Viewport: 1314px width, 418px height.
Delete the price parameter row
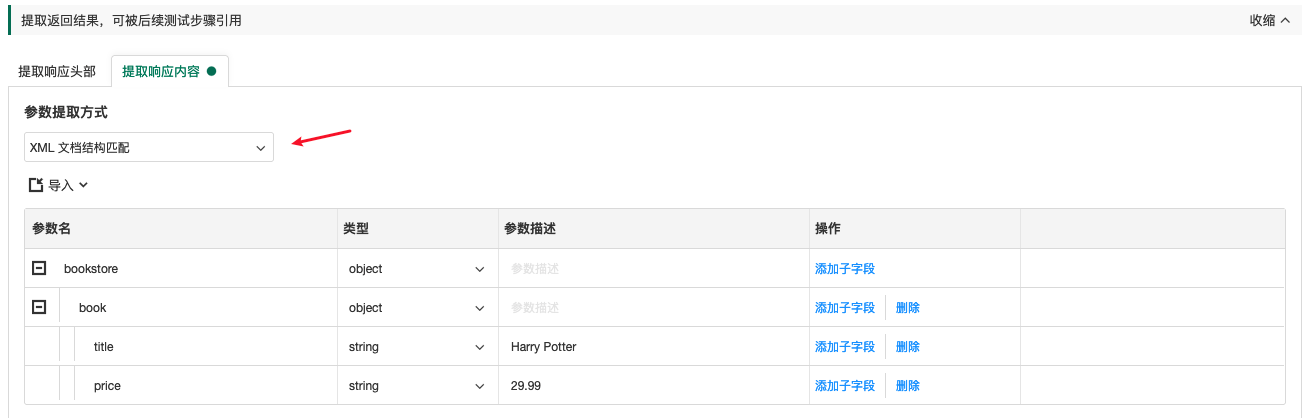pos(907,386)
